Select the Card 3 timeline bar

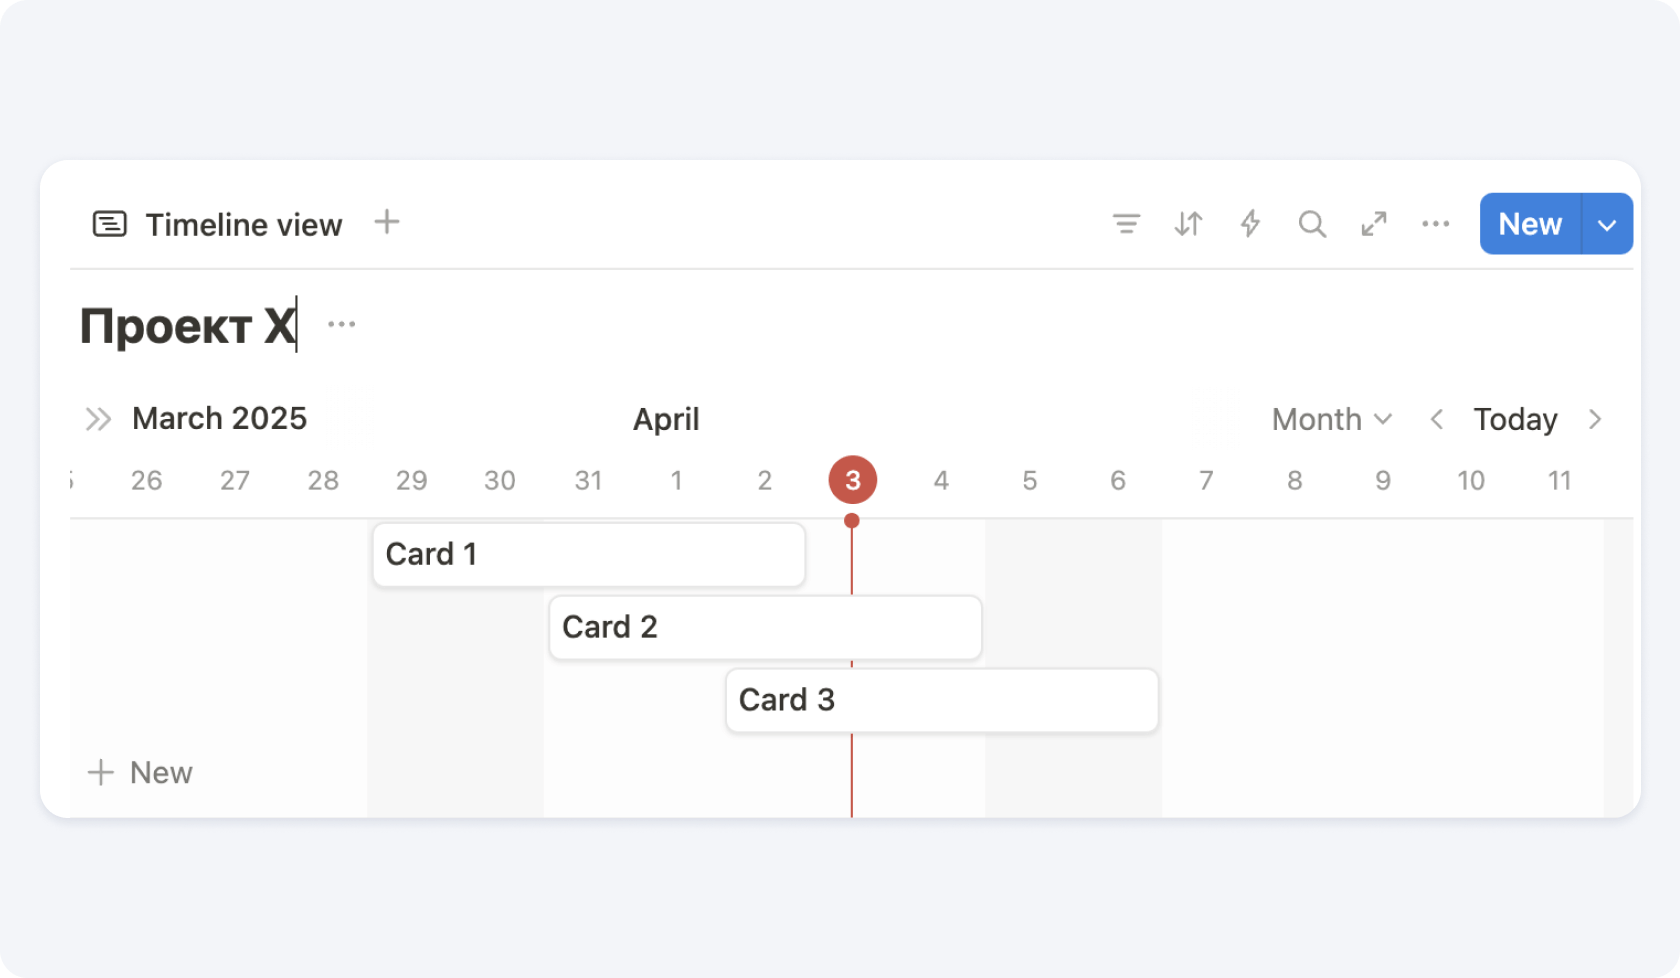(x=942, y=700)
